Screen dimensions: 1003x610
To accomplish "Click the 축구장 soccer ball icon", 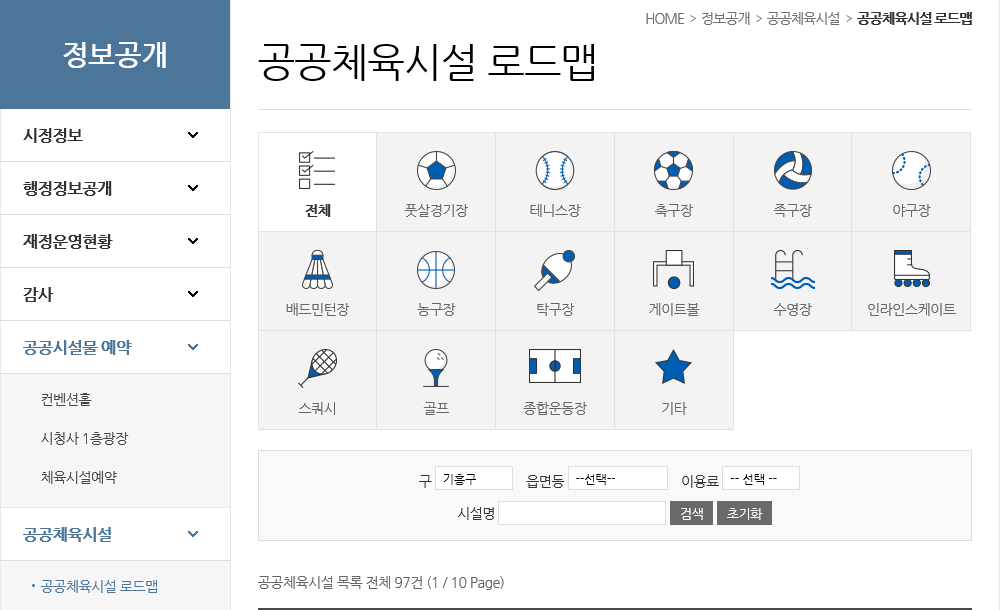I will 673,171.
